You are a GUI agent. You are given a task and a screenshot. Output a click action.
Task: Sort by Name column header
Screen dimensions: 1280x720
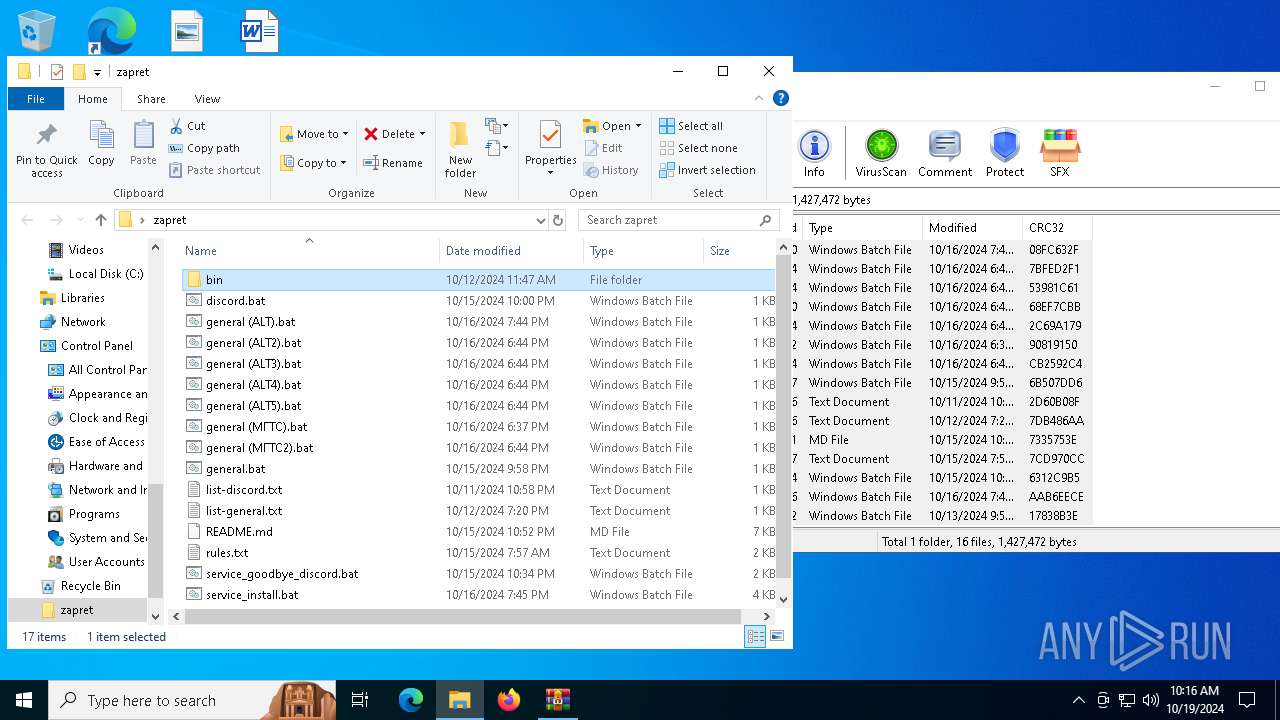[x=309, y=251]
